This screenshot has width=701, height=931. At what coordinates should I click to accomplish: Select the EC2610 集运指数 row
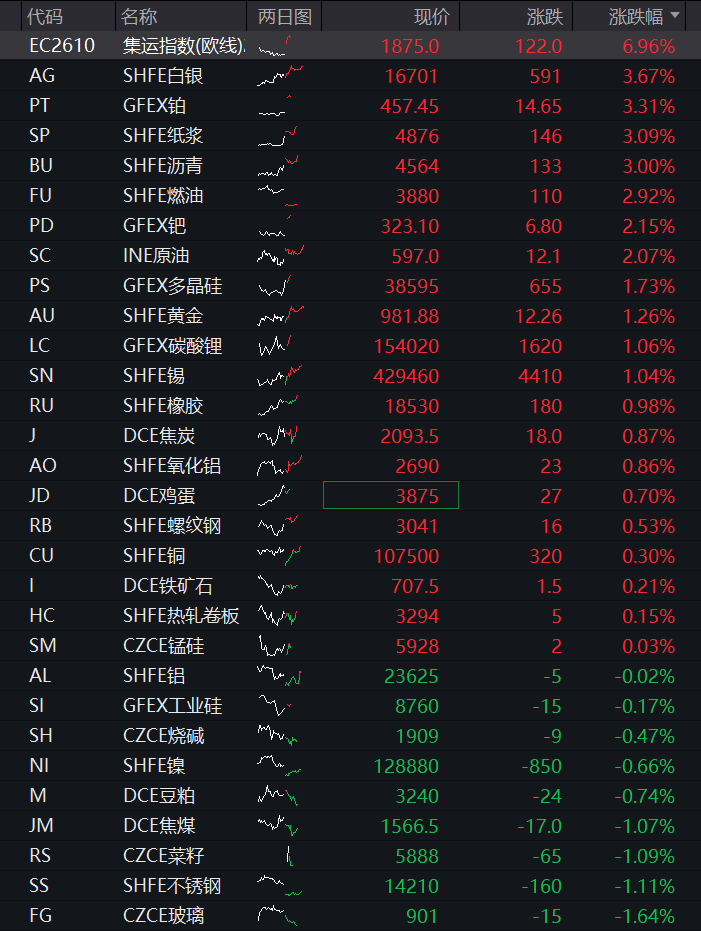click(x=350, y=46)
